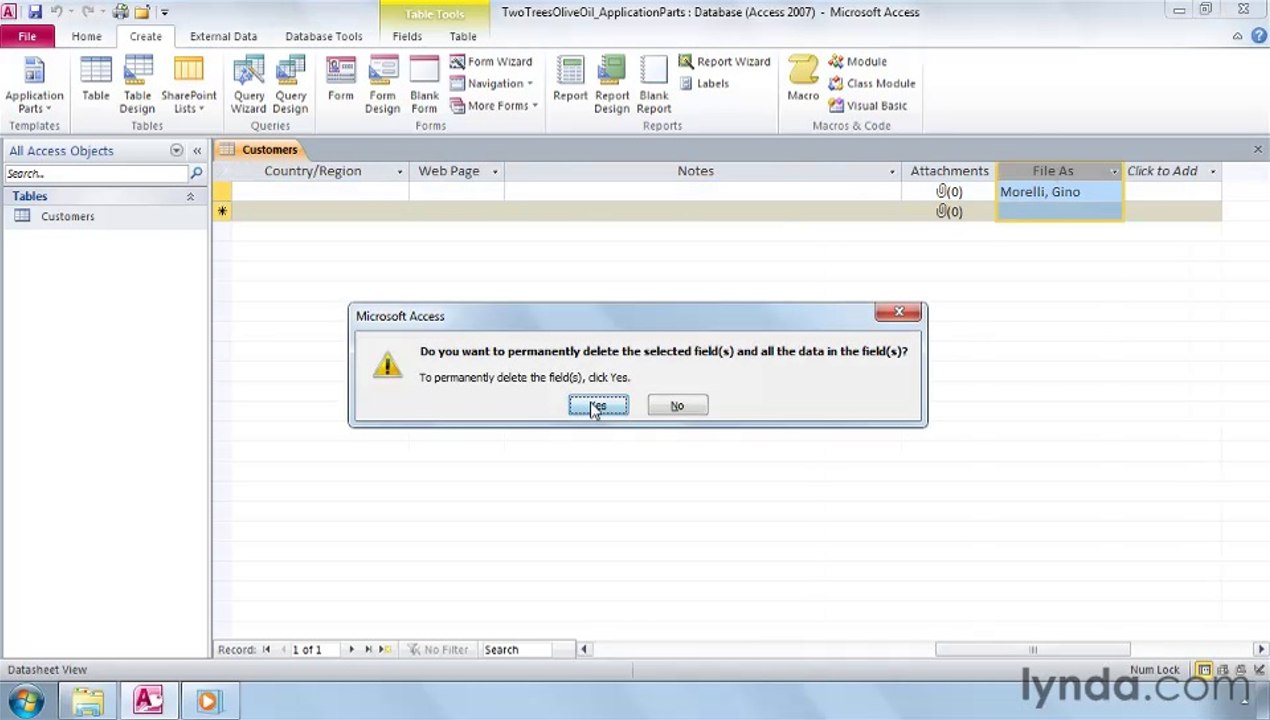The image size is (1270, 720).
Task: Open Query Design
Action: pyautogui.click(x=290, y=86)
